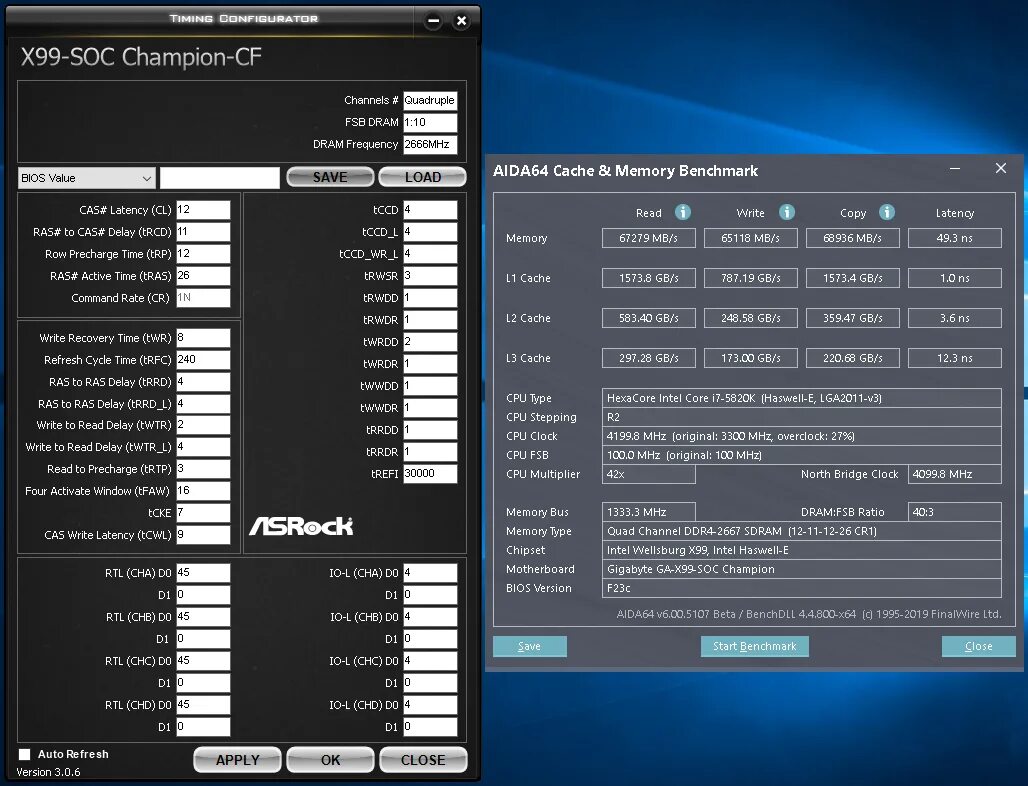Click the tRRDR field

(x=430, y=452)
